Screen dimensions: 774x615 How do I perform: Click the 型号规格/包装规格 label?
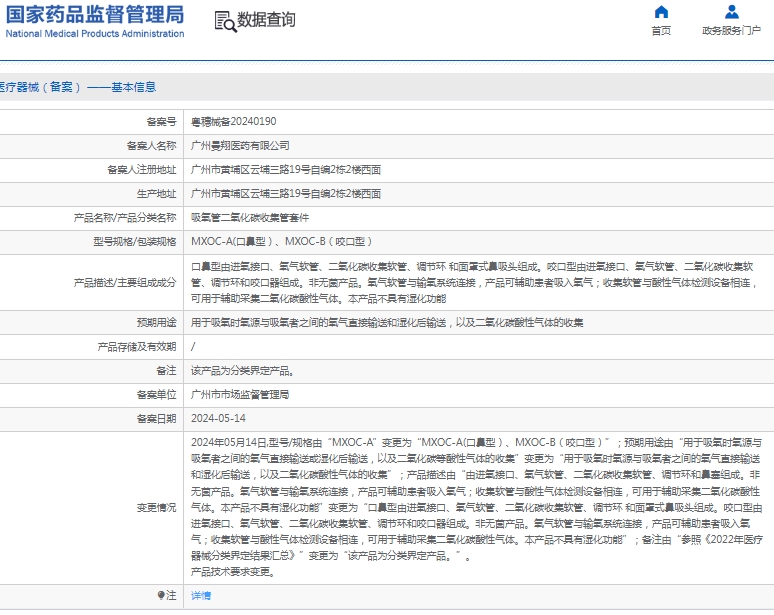[x=135, y=241]
